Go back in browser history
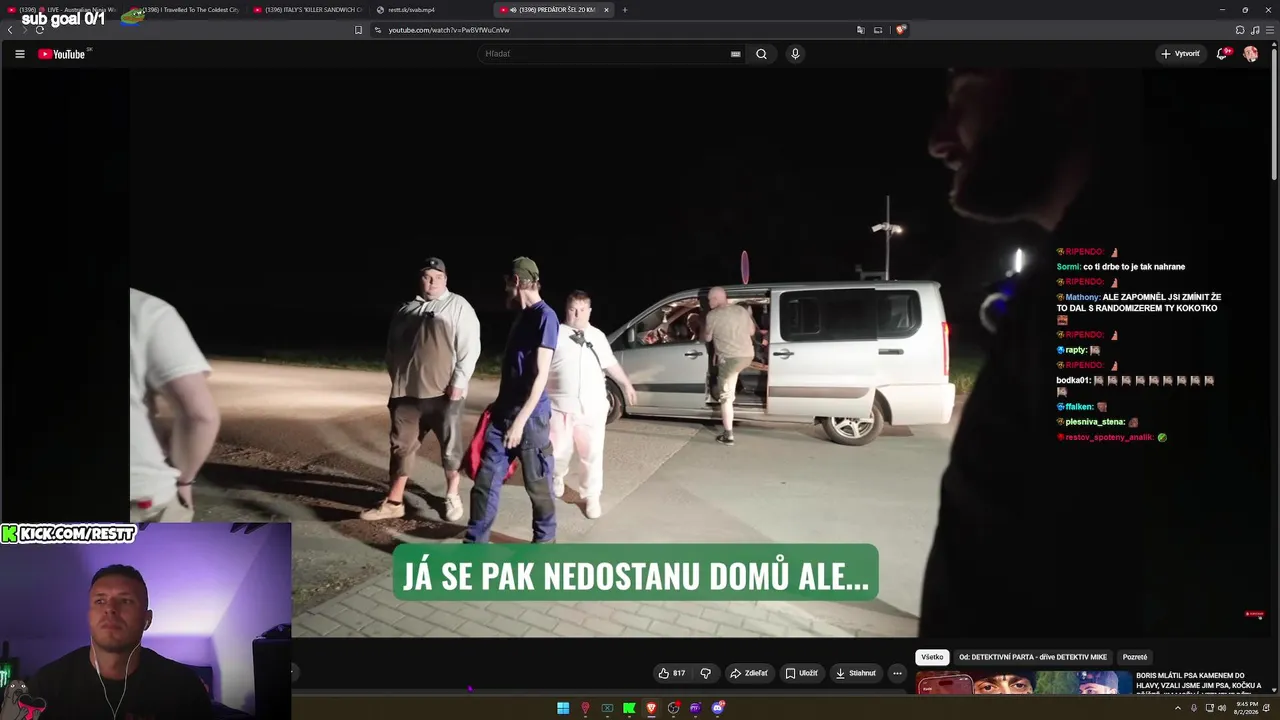The height and width of the screenshot is (720, 1280). pyautogui.click(x=10, y=30)
